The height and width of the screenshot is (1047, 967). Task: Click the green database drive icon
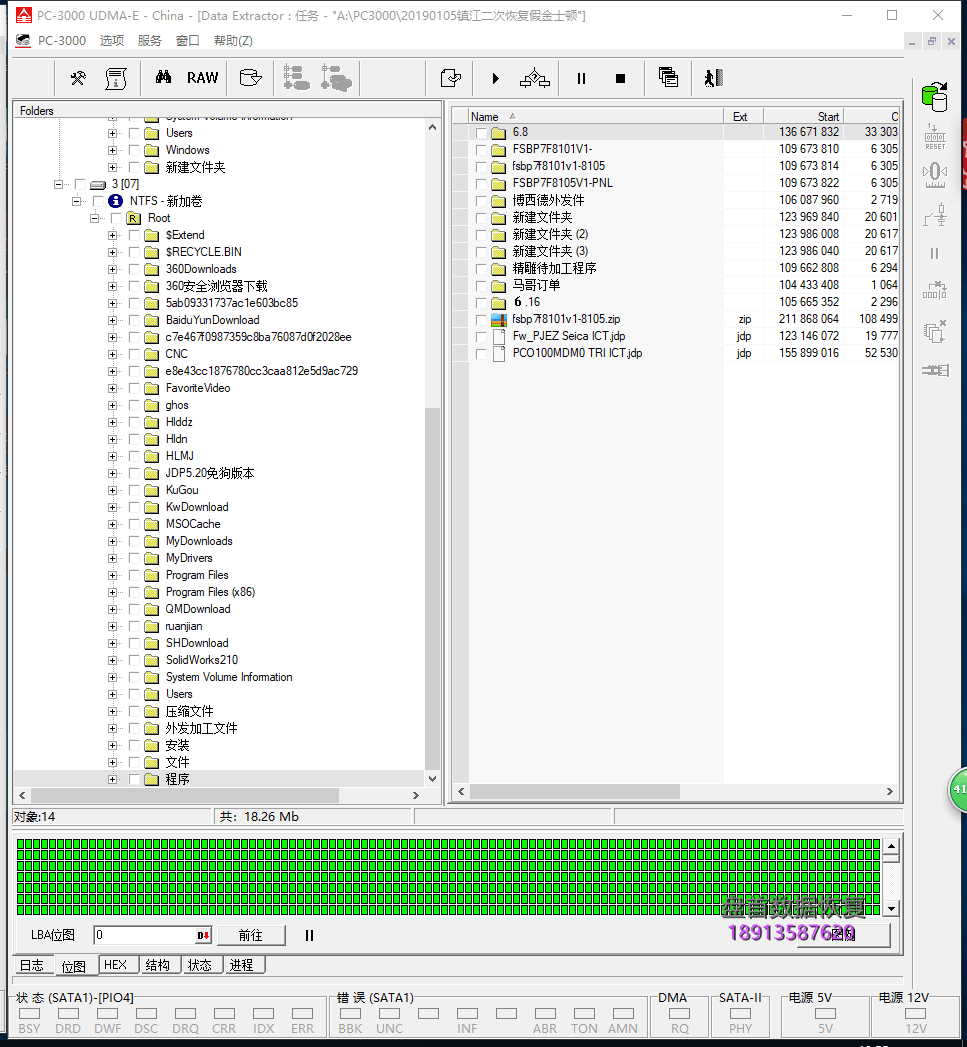pos(934,96)
